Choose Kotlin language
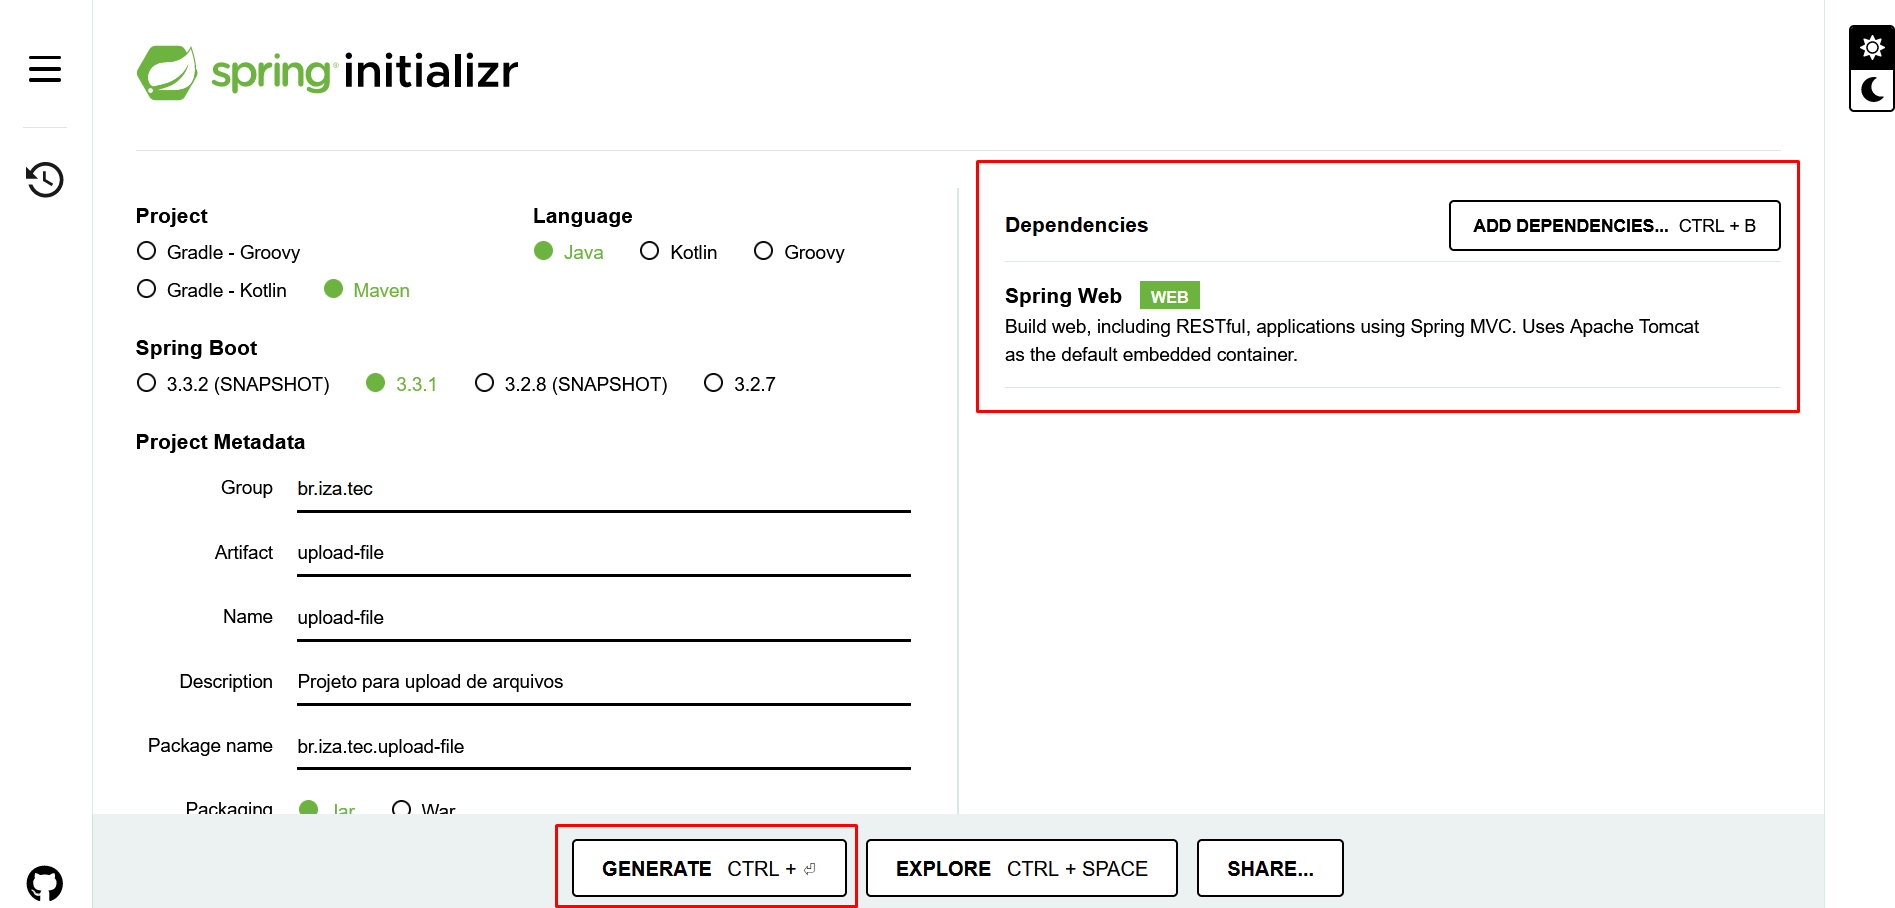Viewport: 1895px width, 908px height. (679, 252)
